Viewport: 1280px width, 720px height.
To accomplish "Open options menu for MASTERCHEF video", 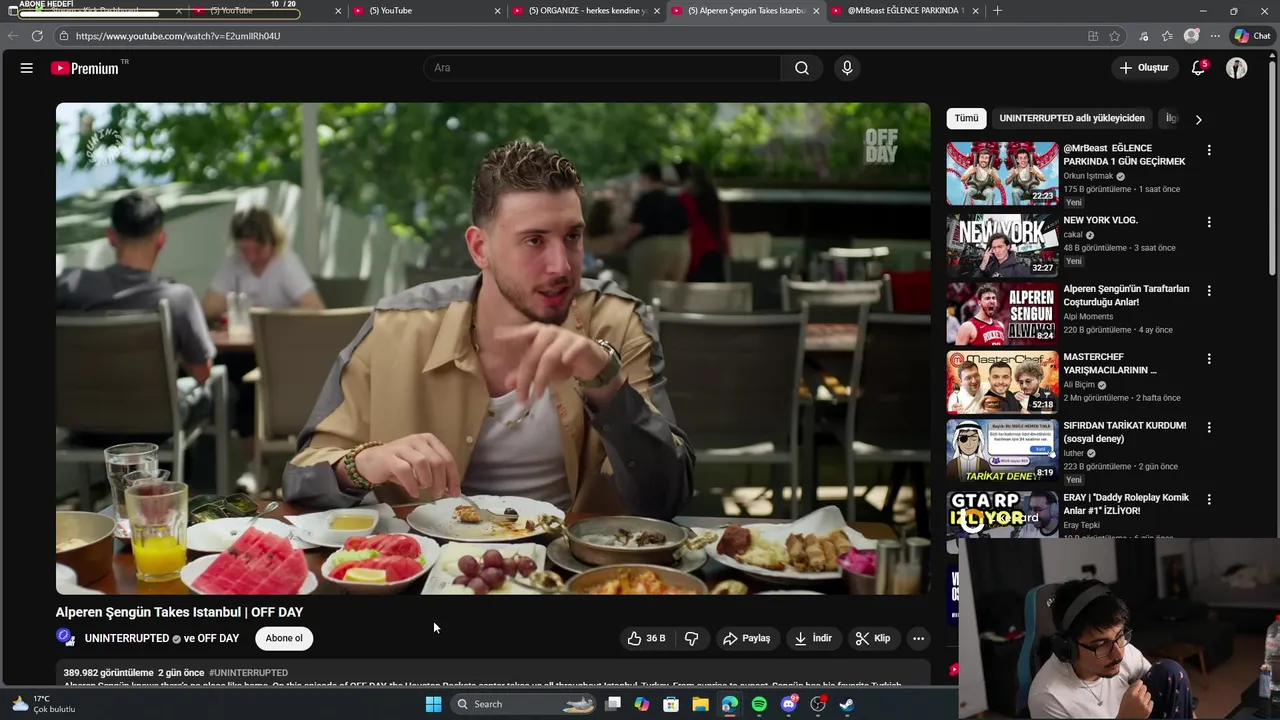I will pyautogui.click(x=1209, y=358).
